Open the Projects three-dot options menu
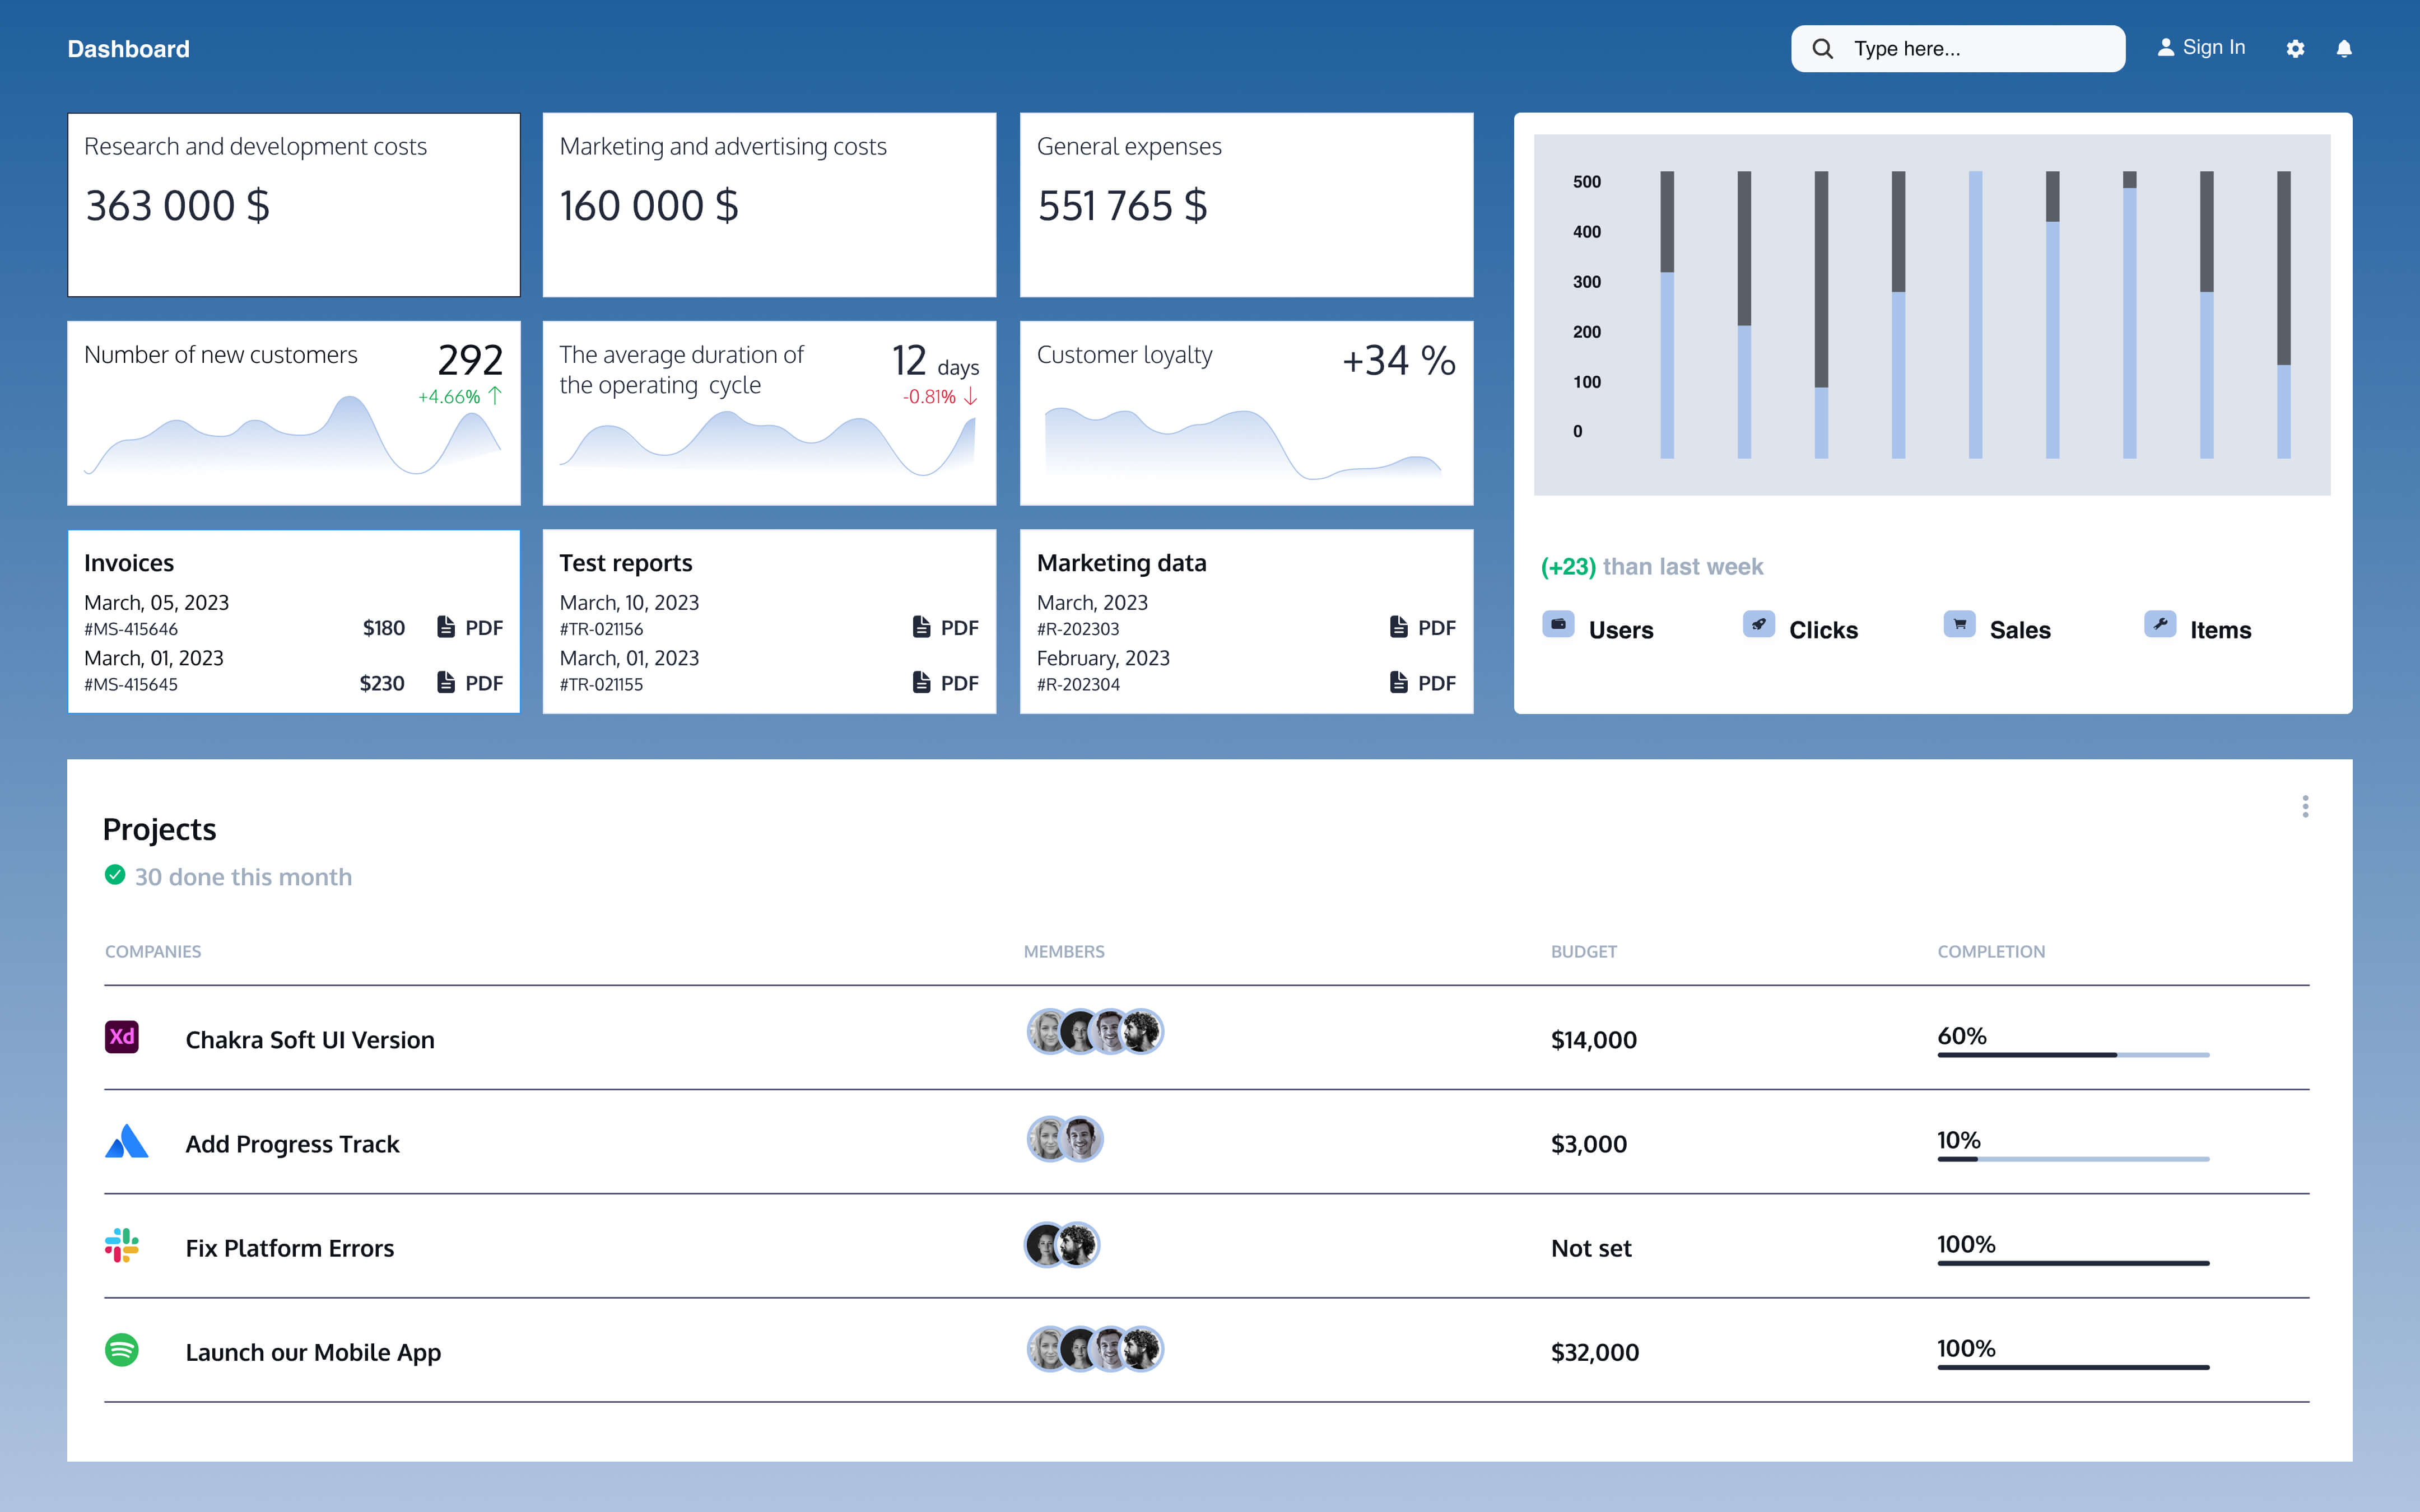This screenshot has width=2420, height=1512. 2305,806
